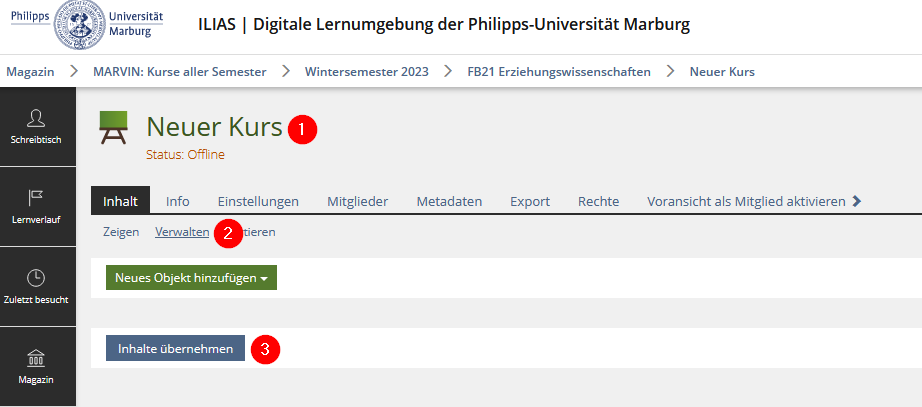This screenshot has height=407, width=922.
Task: Open the Lernverlauf flag icon
Action: point(36,198)
